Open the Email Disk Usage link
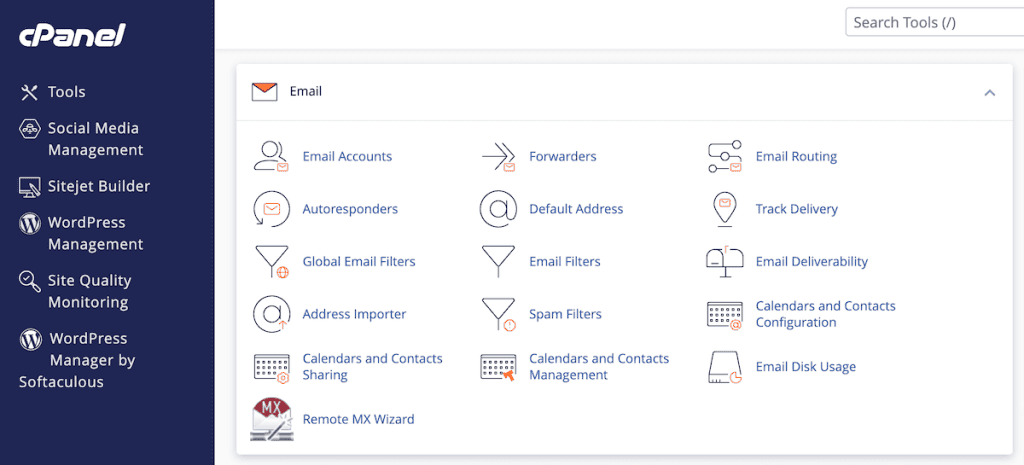The image size is (1024, 465). (x=805, y=367)
